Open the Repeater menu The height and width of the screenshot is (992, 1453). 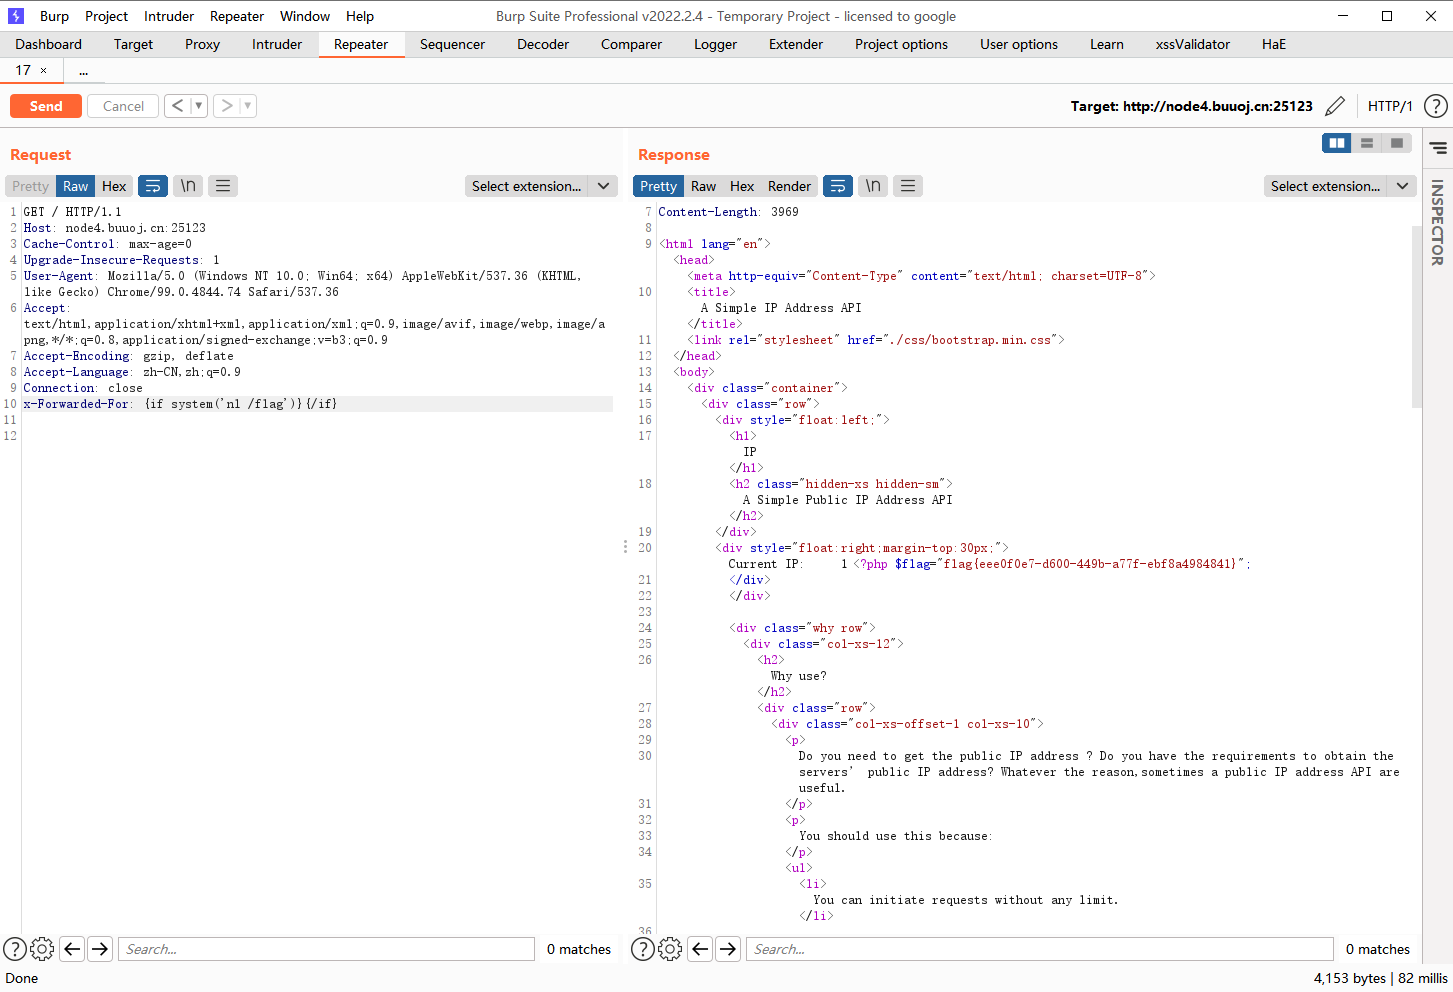tap(237, 16)
